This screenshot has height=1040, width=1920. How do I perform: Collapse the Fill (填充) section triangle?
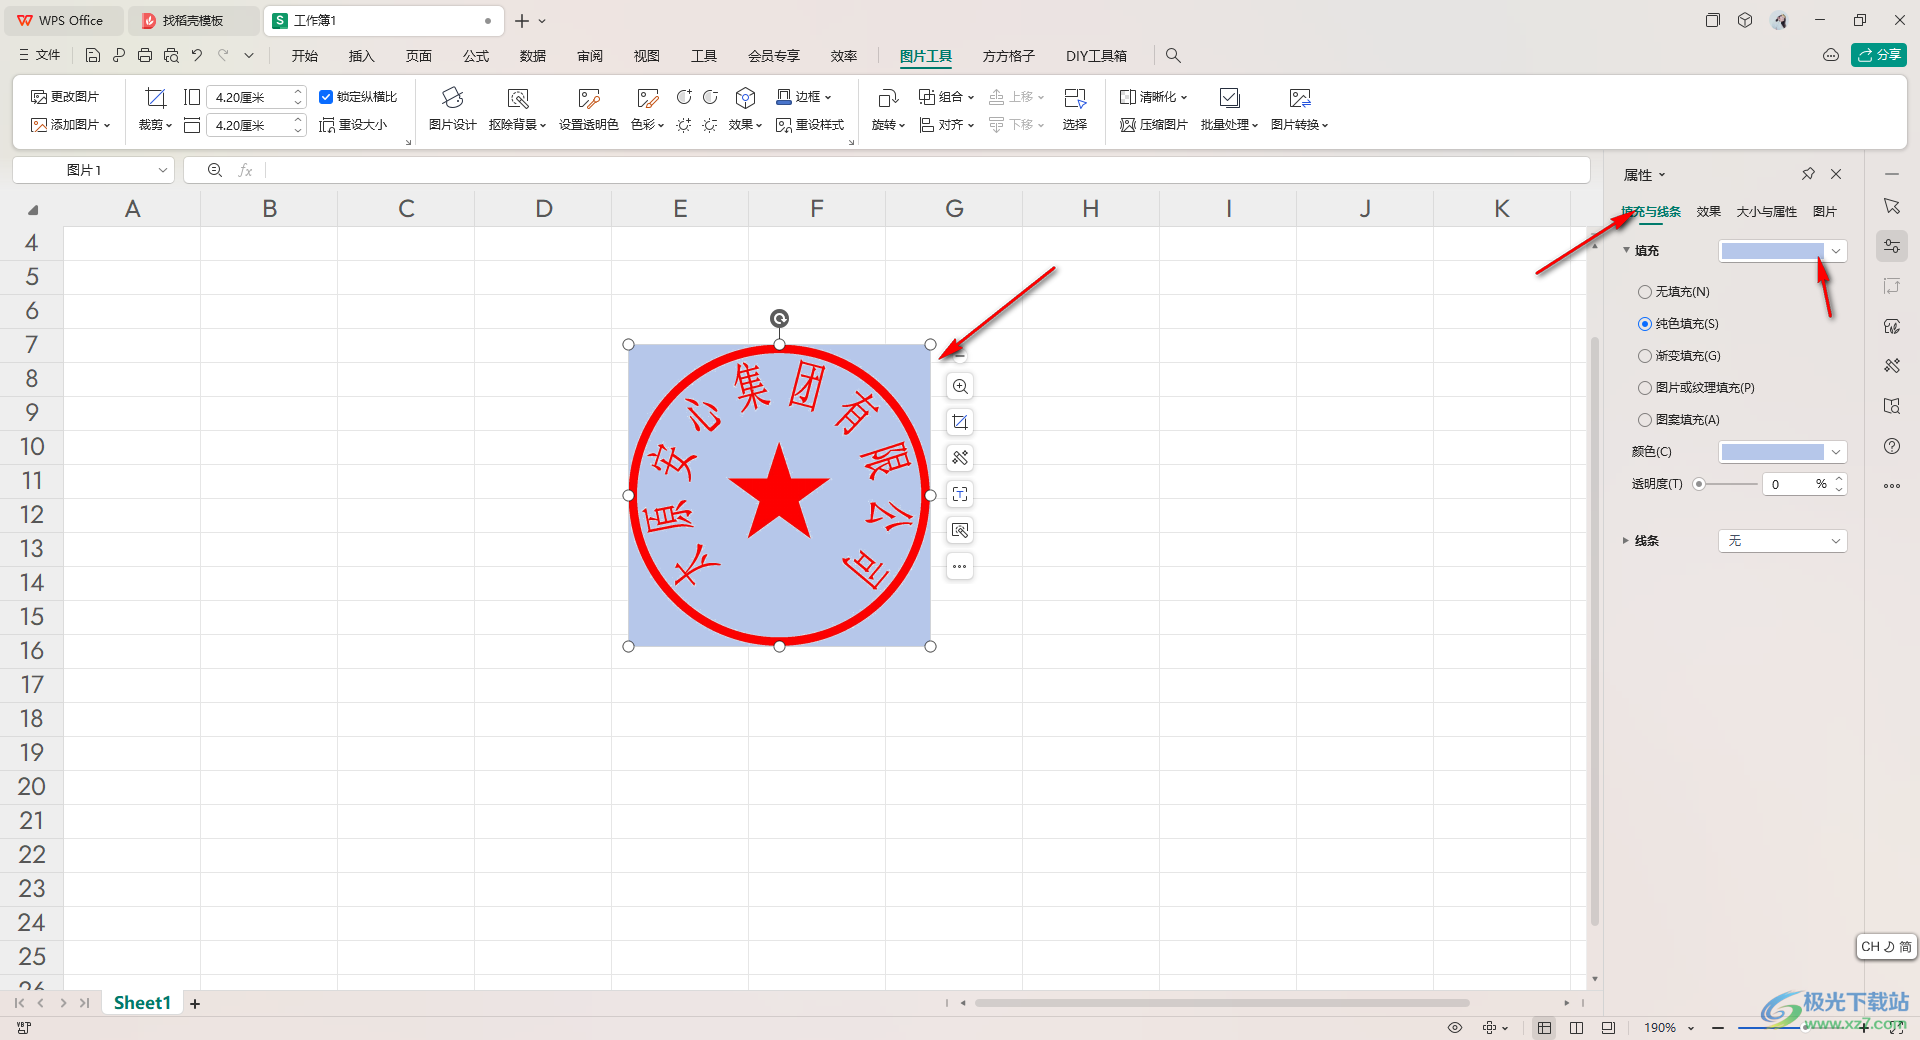point(1626,250)
